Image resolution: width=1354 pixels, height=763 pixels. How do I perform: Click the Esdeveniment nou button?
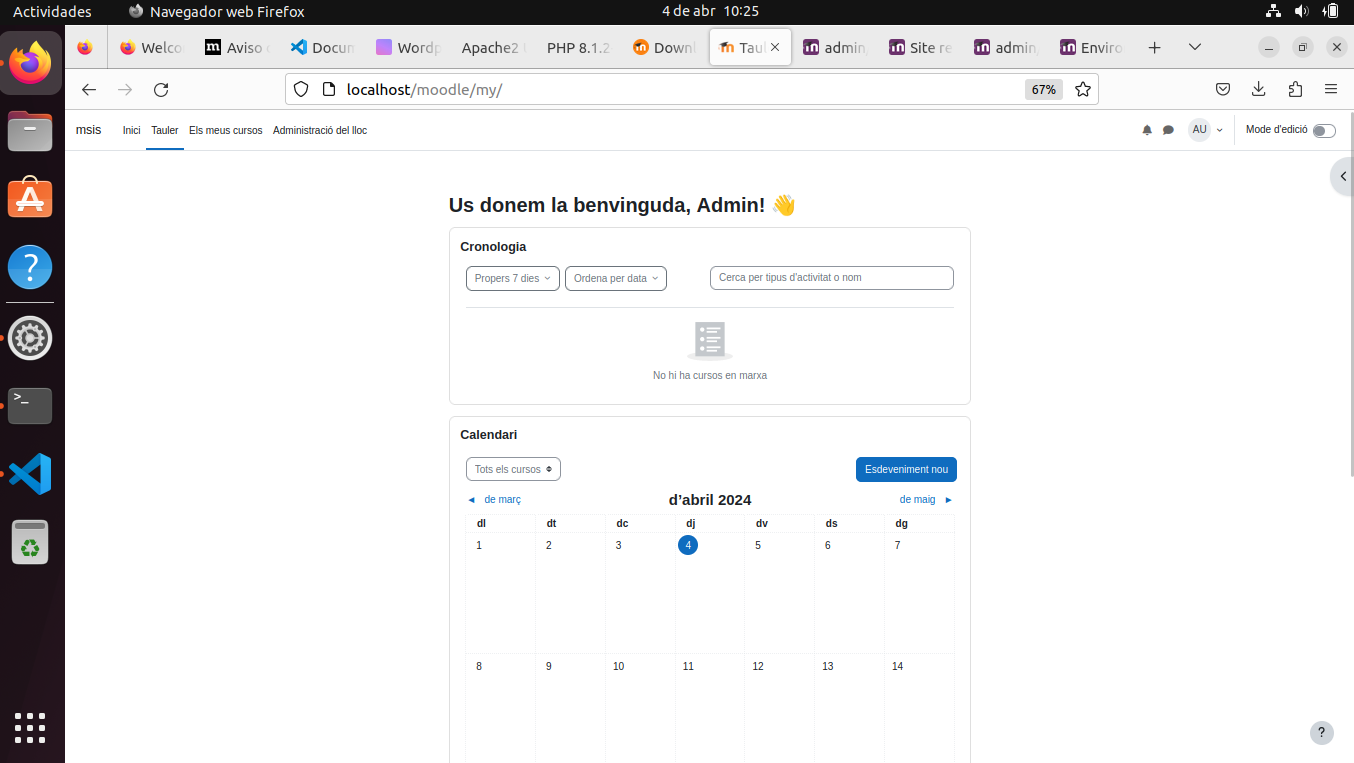pyautogui.click(x=906, y=469)
